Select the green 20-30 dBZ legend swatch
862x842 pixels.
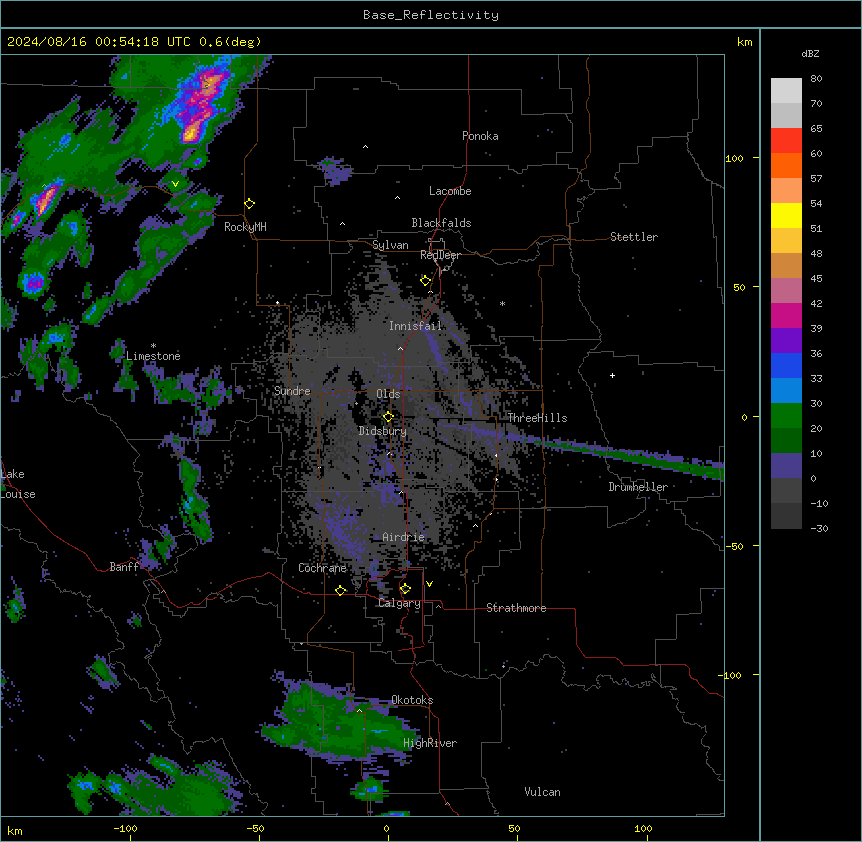(x=786, y=416)
